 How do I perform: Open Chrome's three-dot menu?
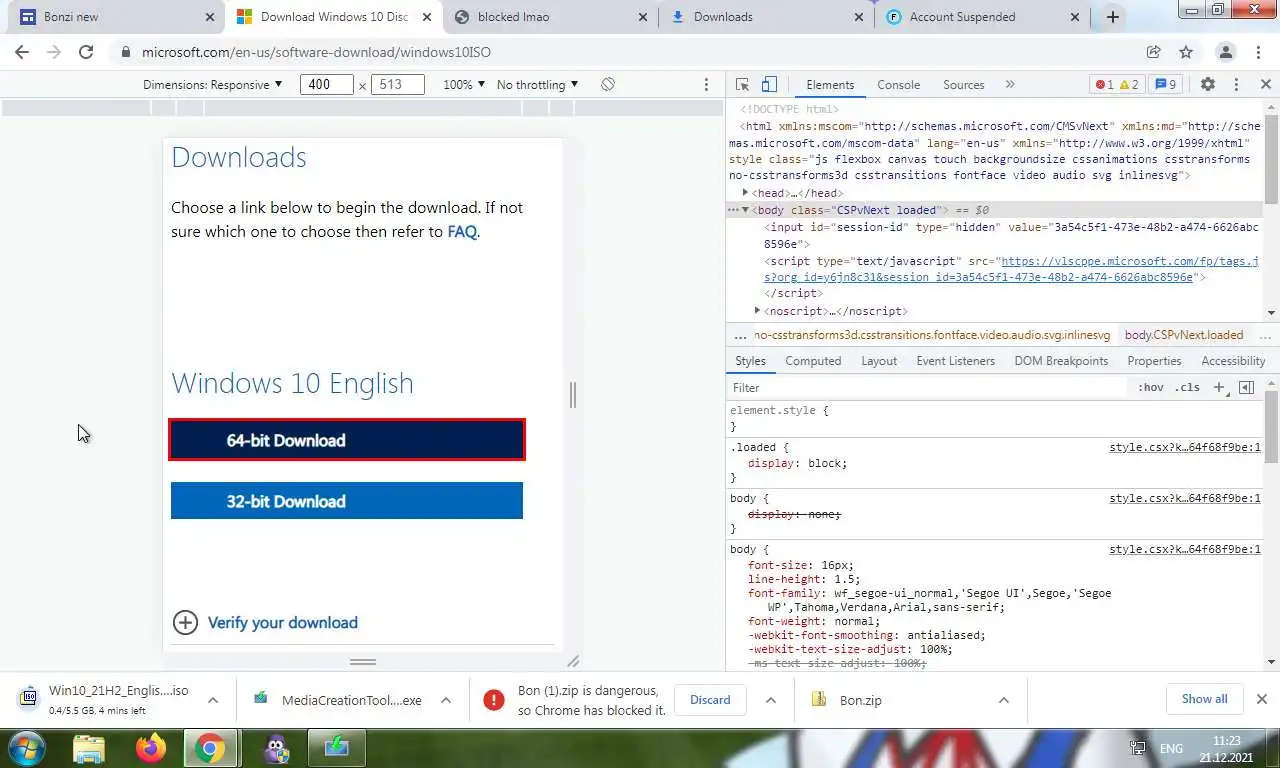point(1260,52)
